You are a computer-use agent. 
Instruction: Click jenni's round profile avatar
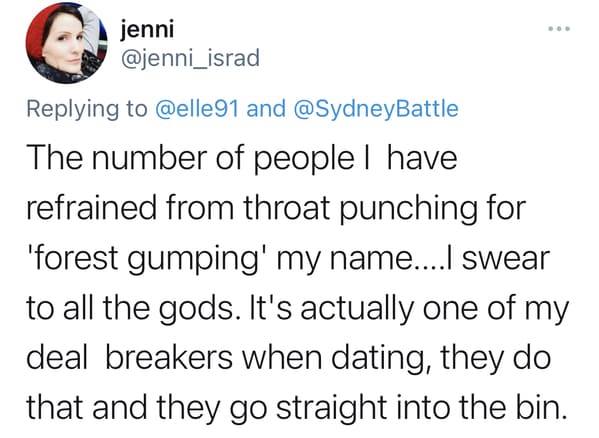coord(66,43)
